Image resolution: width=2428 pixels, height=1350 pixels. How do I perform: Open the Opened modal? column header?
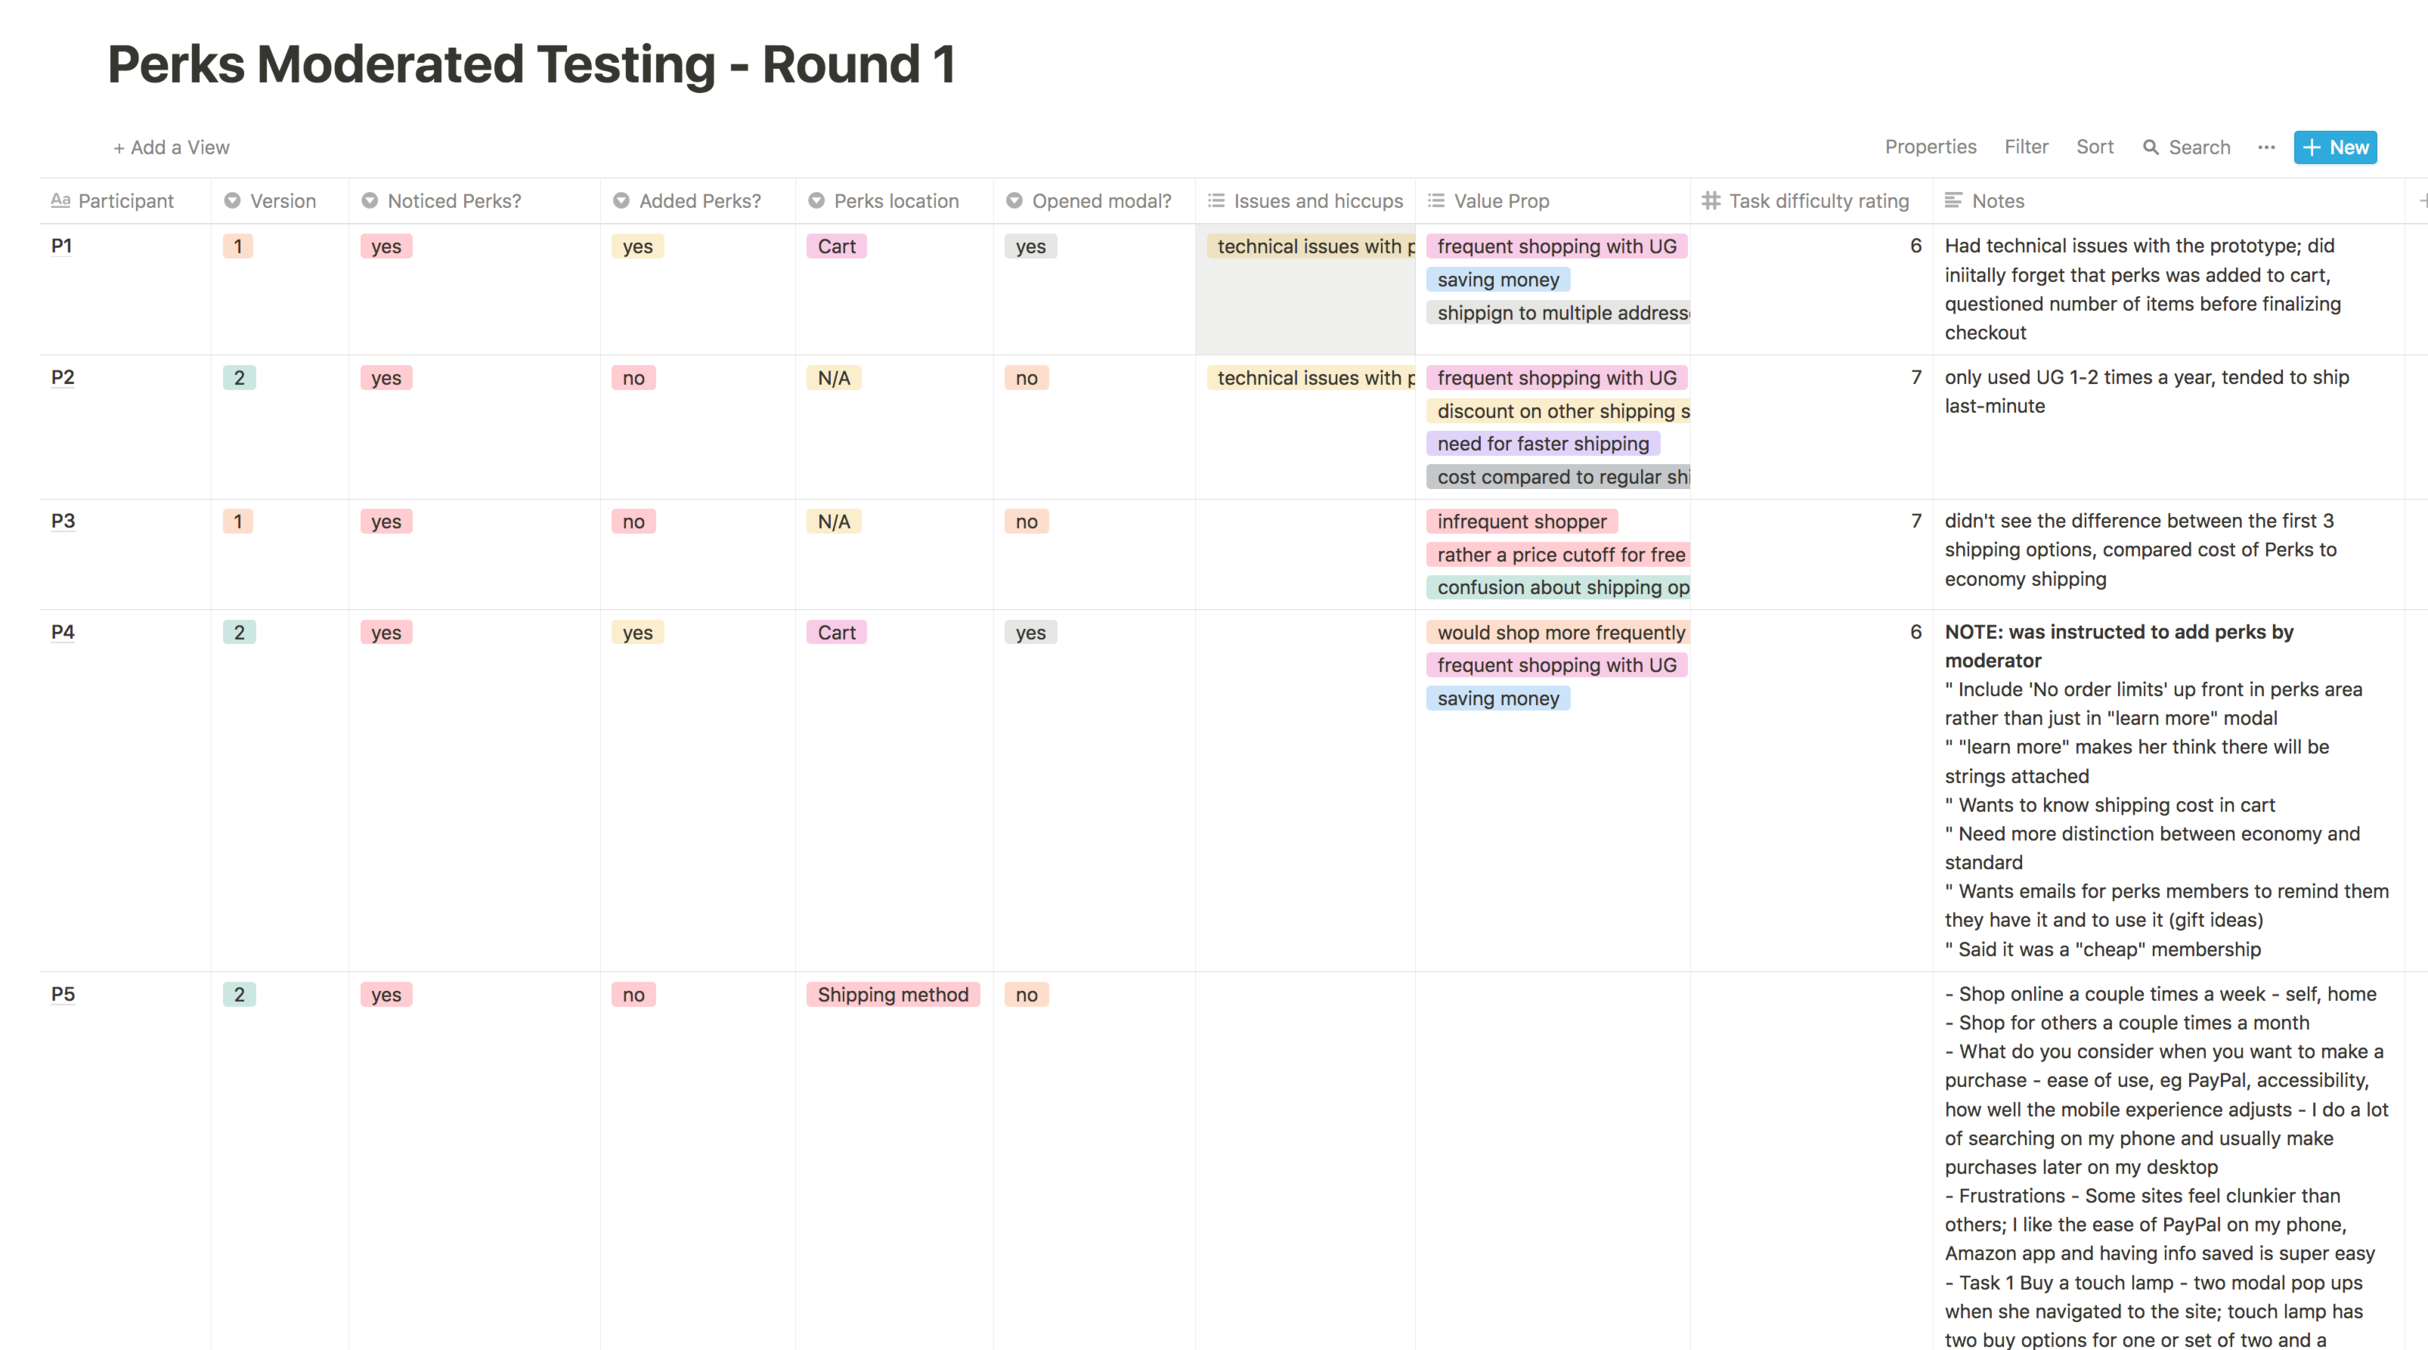[x=1101, y=201]
